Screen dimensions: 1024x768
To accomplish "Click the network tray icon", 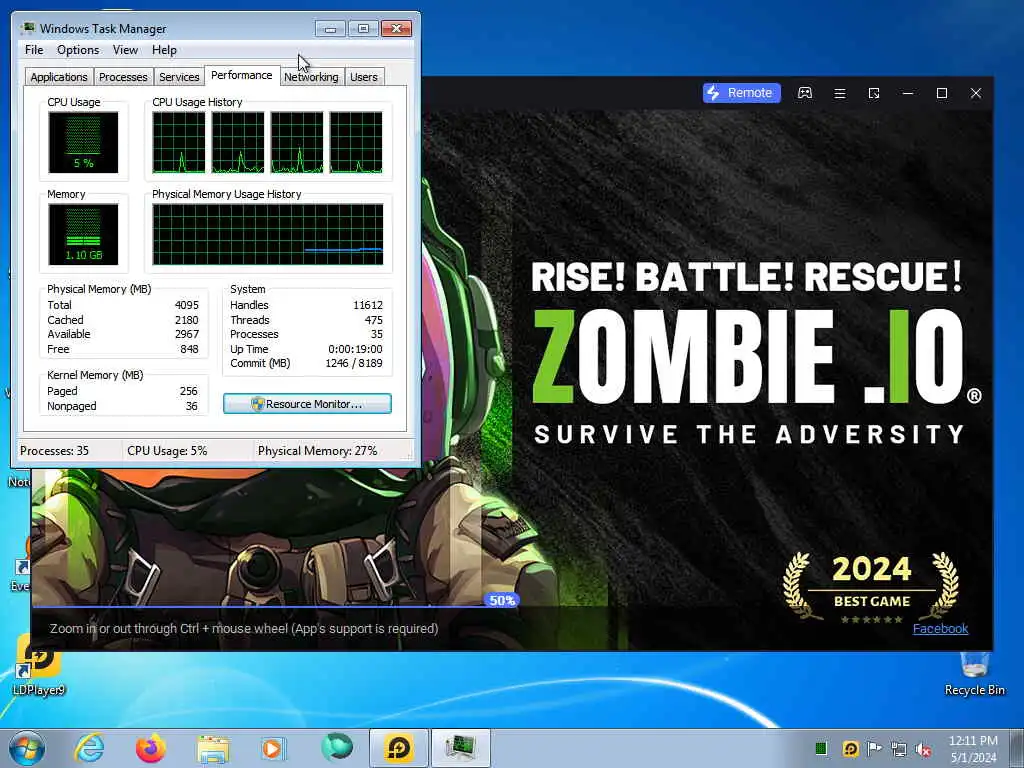I will click(899, 749).
